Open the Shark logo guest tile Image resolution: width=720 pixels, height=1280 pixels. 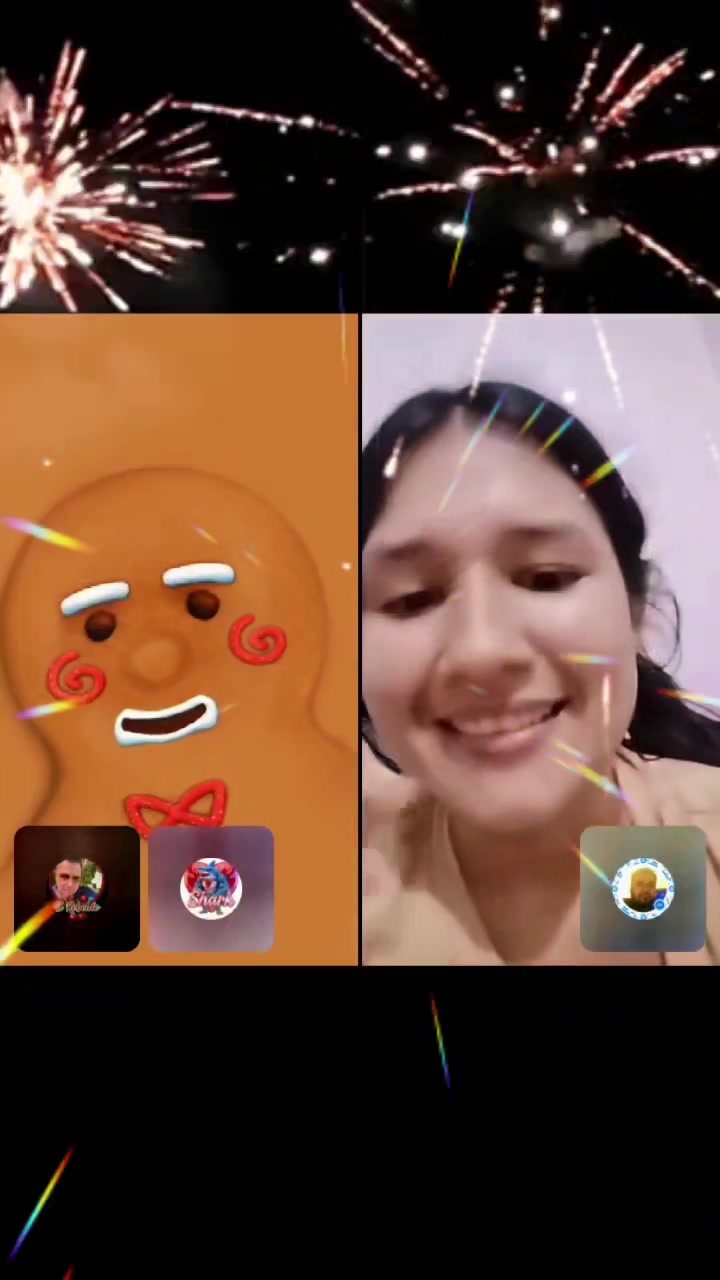pos(211,889)
